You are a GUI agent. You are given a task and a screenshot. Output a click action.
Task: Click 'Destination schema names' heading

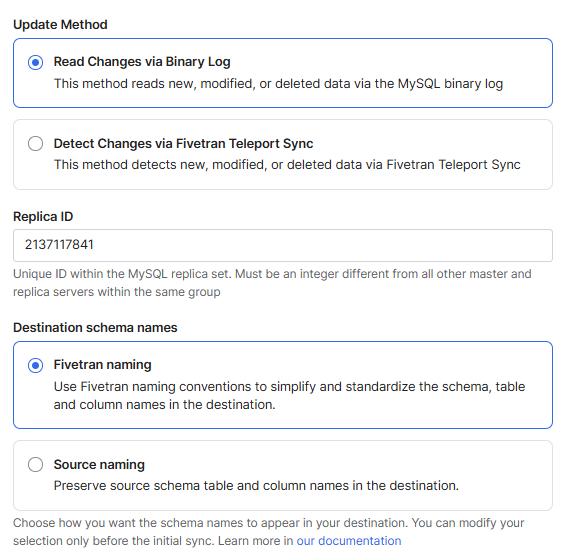pyautogui.click(x=95, y=327)
